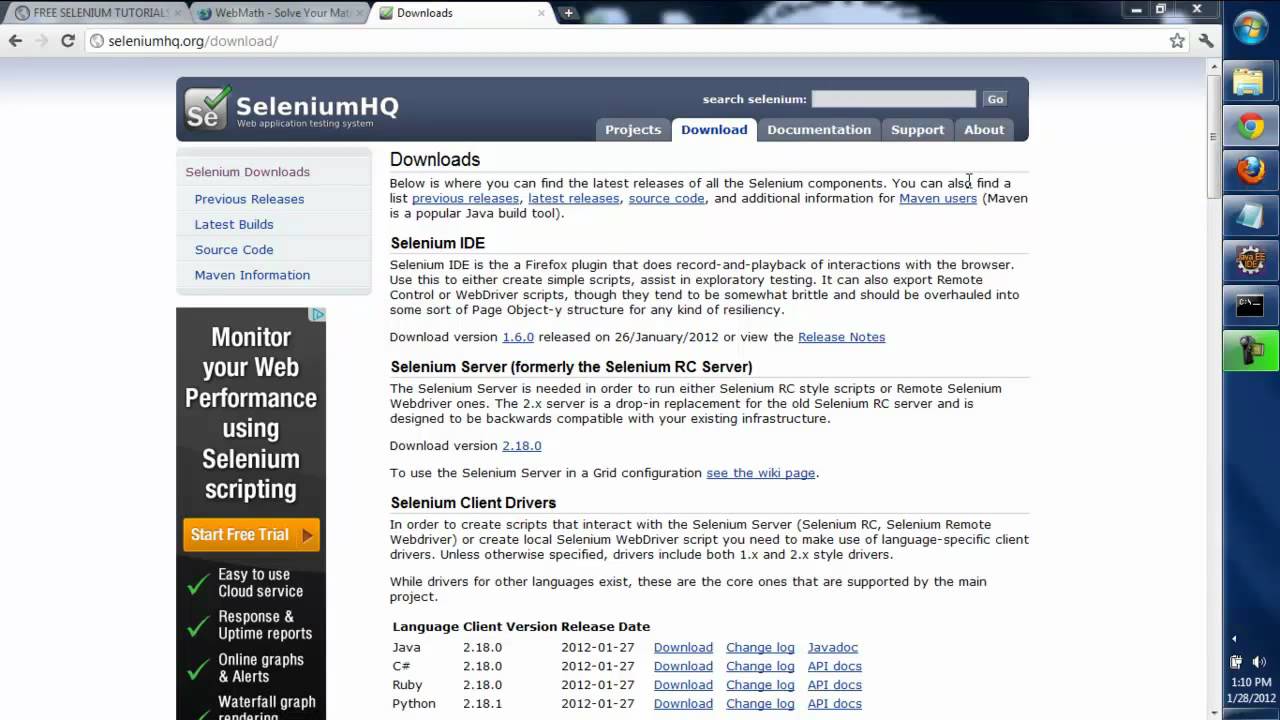This screenshot has width=1280, height=720.
Task: Open the command prompt taskbar icon
Action: click(1250, 305)
